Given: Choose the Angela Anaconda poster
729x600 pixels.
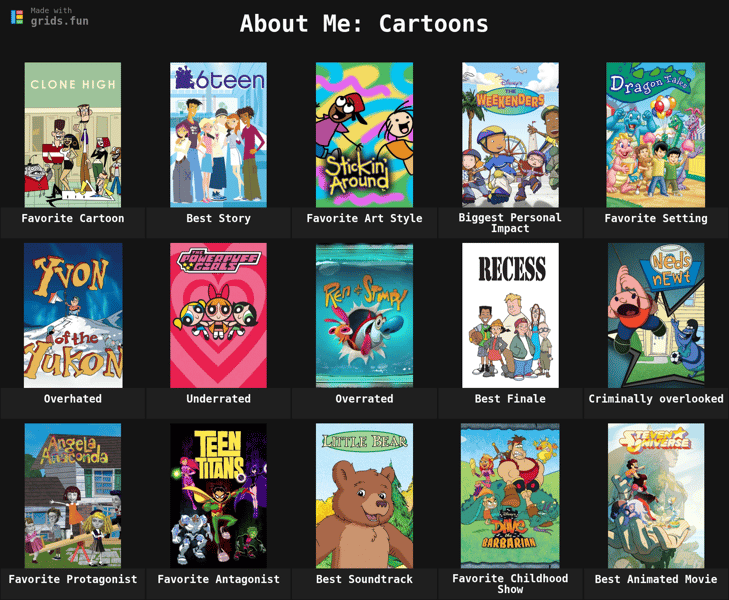Looking at the screenshot, I should pyautogui.click(x=73, y=495).
